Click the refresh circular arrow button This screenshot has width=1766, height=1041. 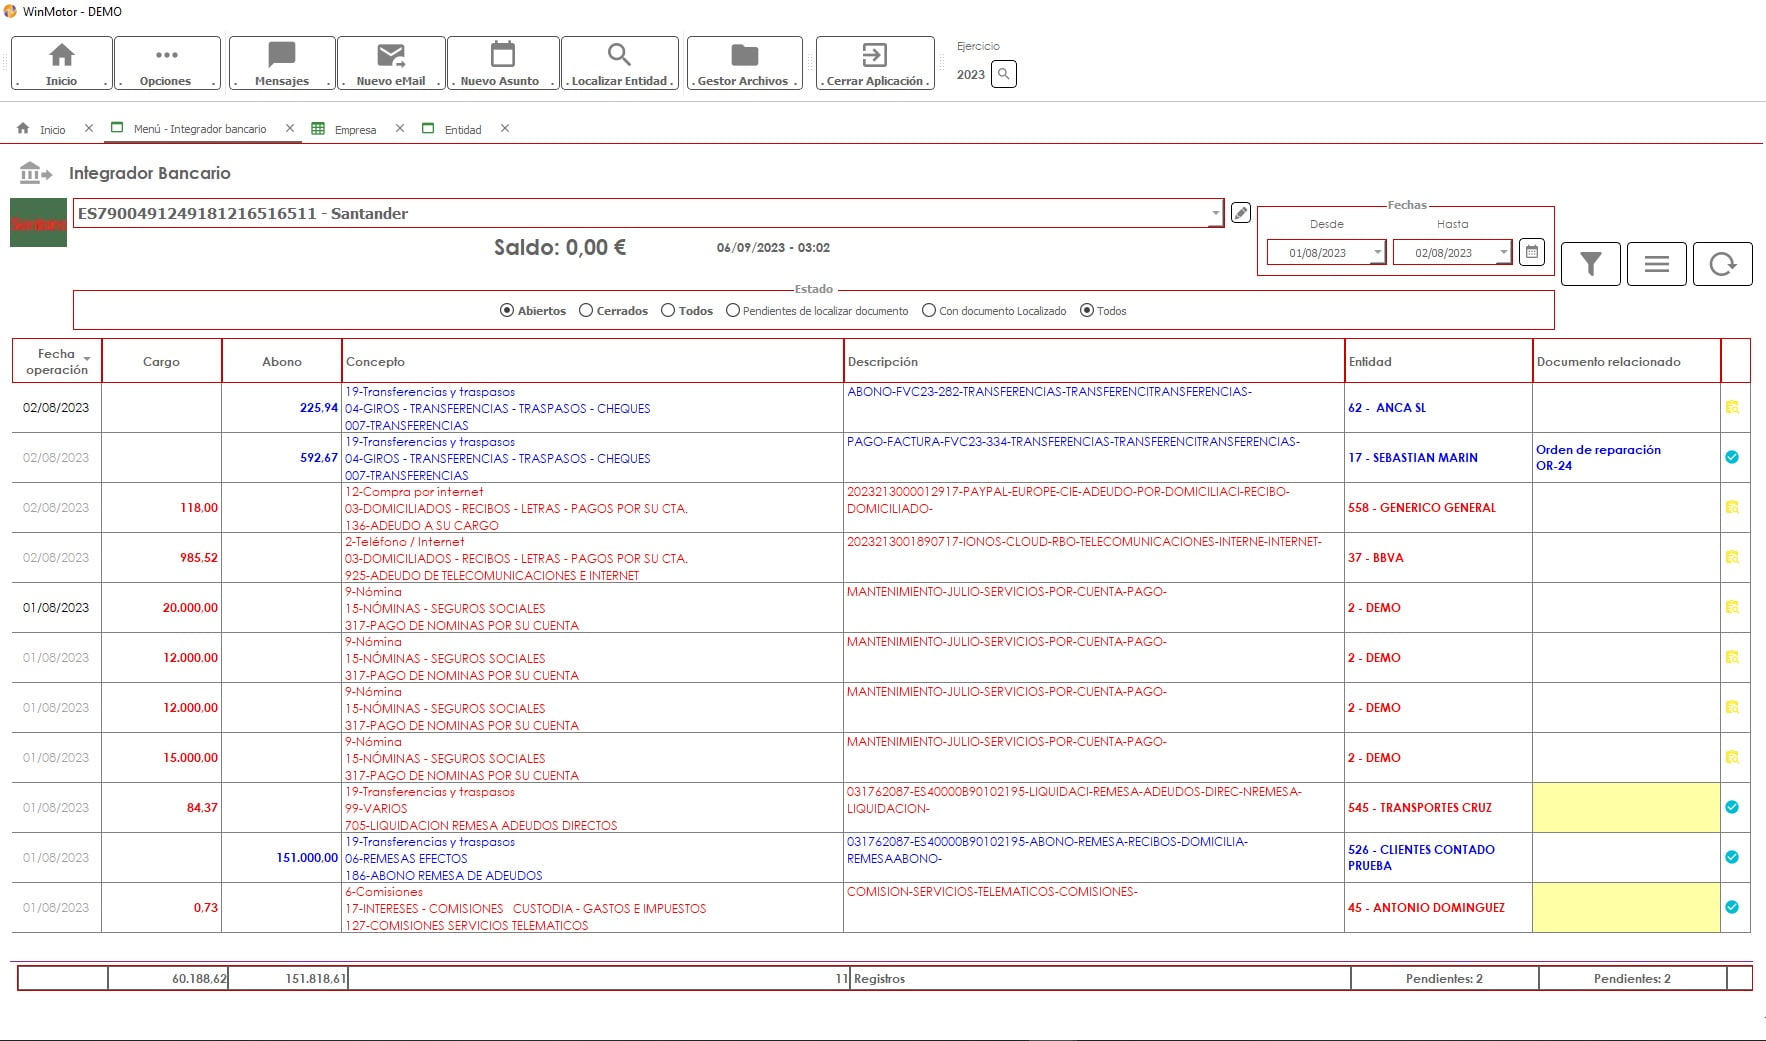click(1722, 264)
